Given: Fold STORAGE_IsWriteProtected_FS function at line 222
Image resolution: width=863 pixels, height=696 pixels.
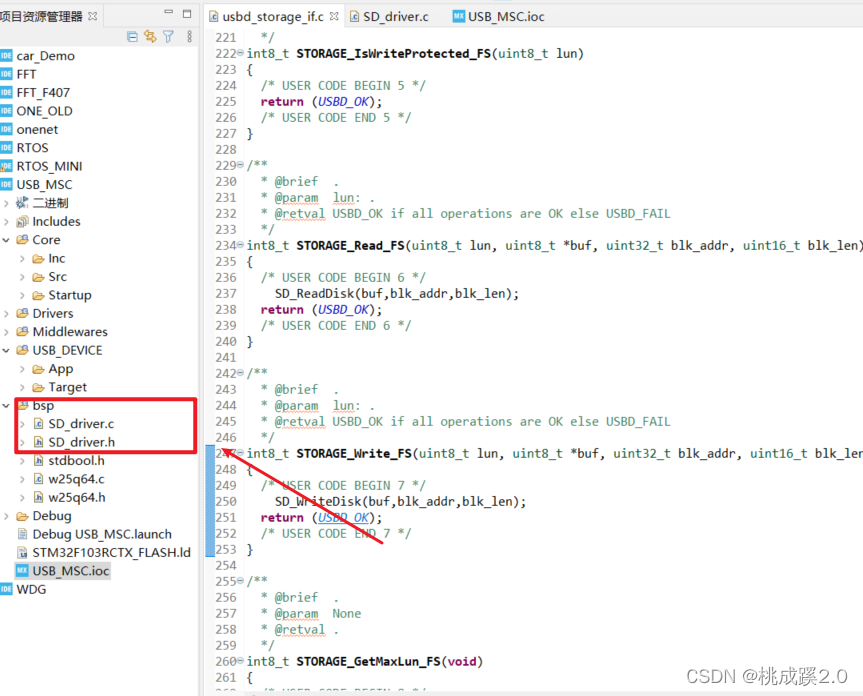Looking at the screenshot, I should pyautogui.click(x=240, y=53).
